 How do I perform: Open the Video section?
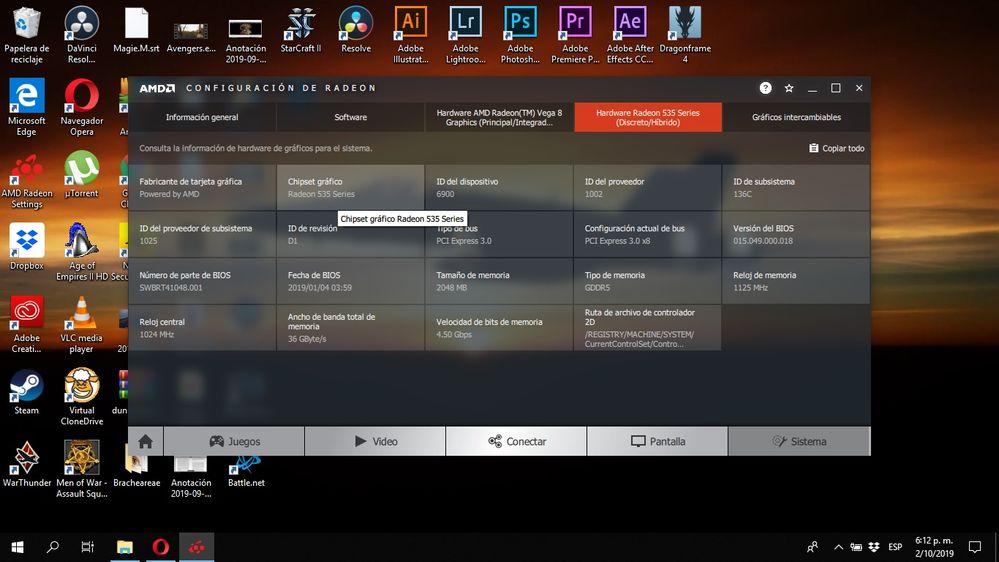[x=375, y=441]
